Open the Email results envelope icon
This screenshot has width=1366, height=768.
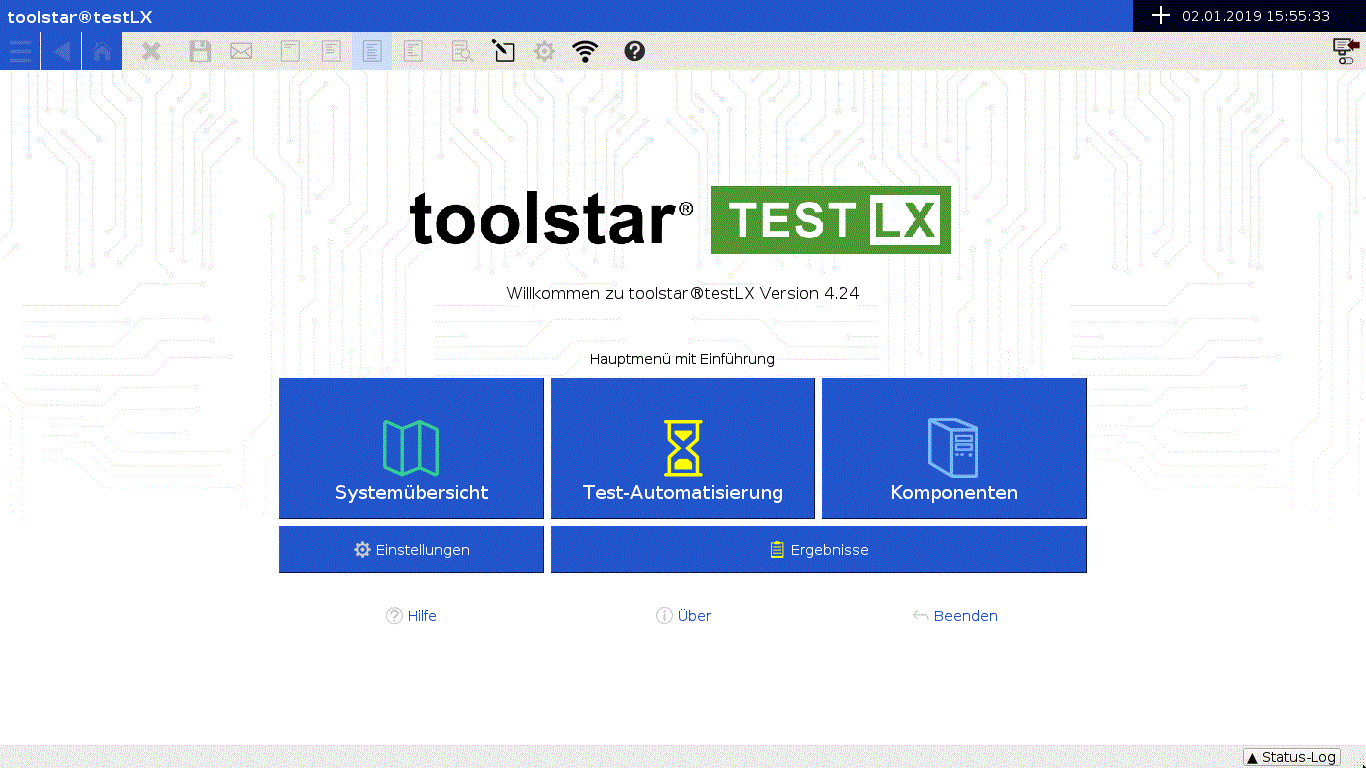[x=240, y=51]
